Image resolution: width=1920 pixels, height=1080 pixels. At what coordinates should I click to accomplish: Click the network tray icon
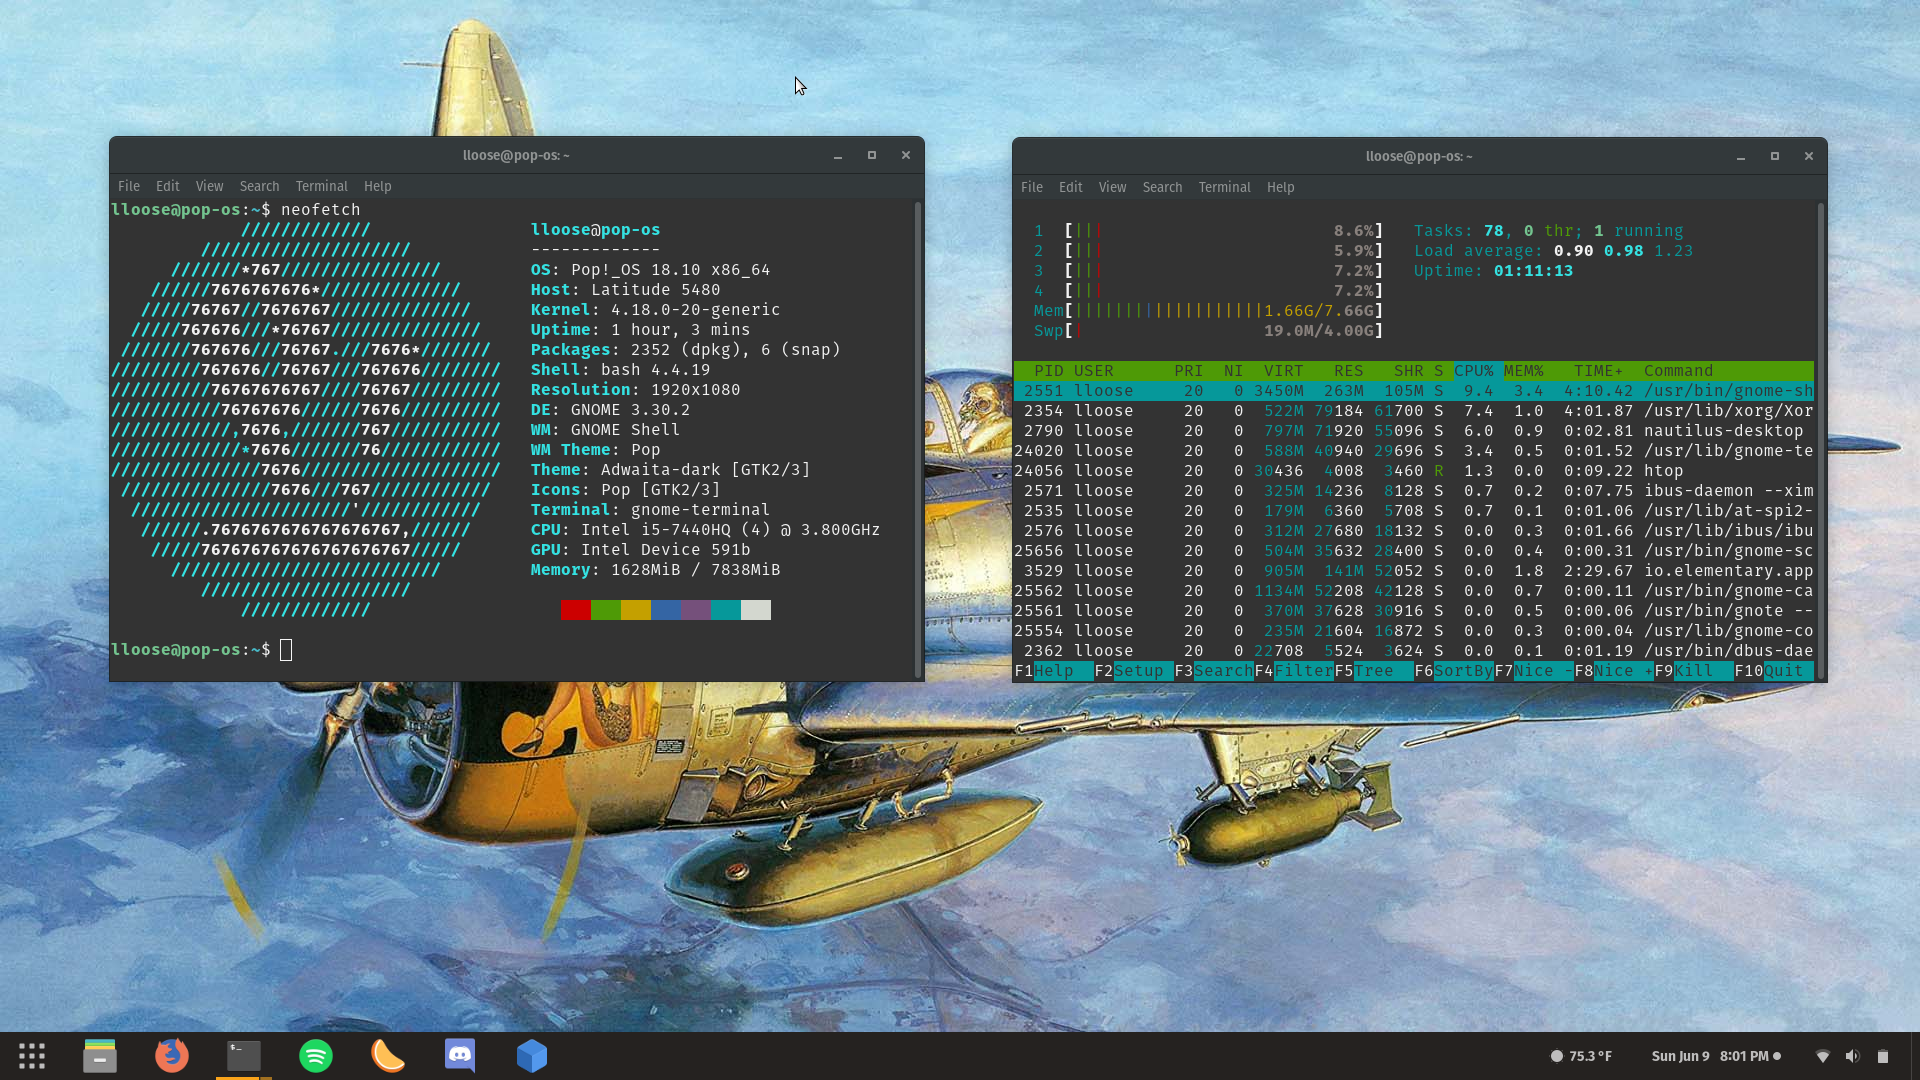coord(1822,1056)
